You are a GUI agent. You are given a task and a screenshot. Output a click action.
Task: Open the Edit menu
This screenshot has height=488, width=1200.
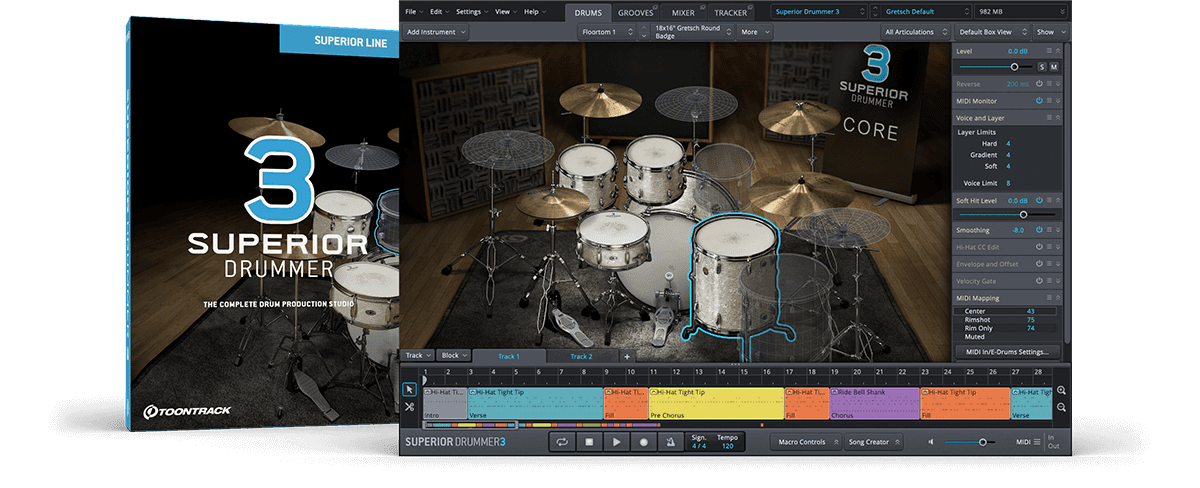tap(438, 11)
